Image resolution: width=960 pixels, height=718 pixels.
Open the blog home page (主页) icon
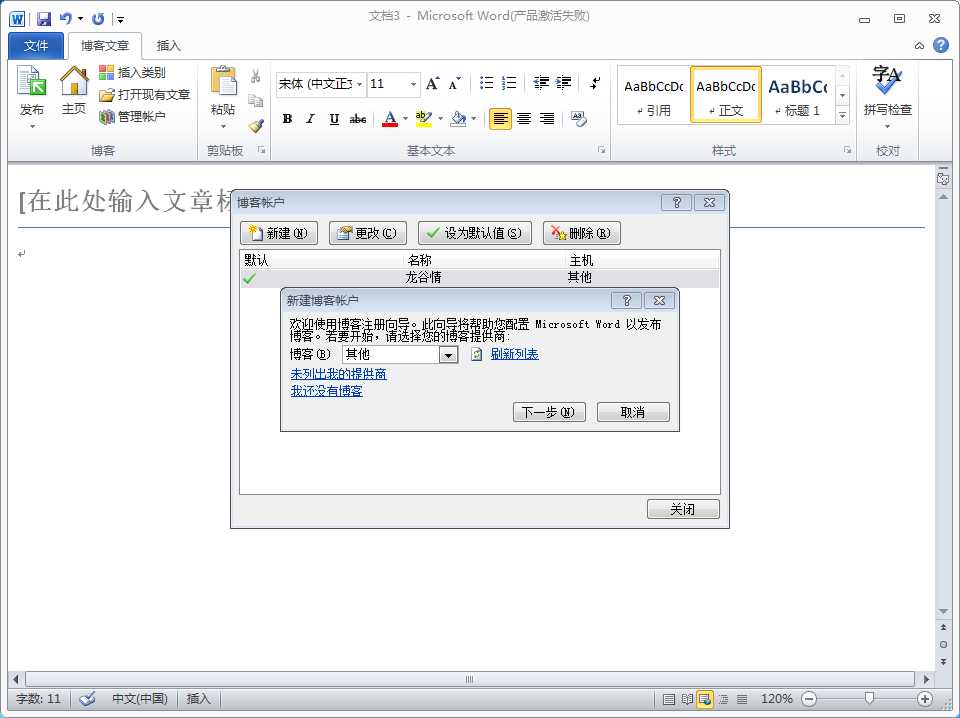[x=73, y=81]
